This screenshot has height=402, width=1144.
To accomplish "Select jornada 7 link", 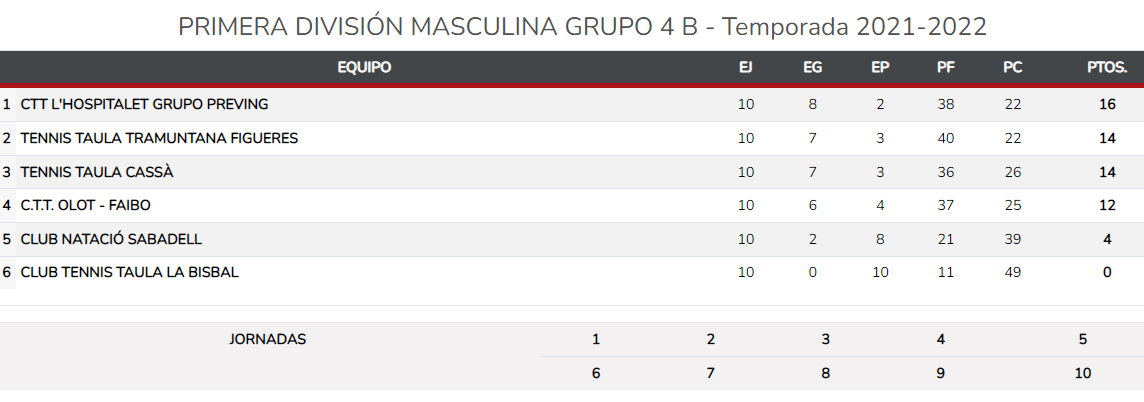I will pyautogui.click(x=711, y=373).
